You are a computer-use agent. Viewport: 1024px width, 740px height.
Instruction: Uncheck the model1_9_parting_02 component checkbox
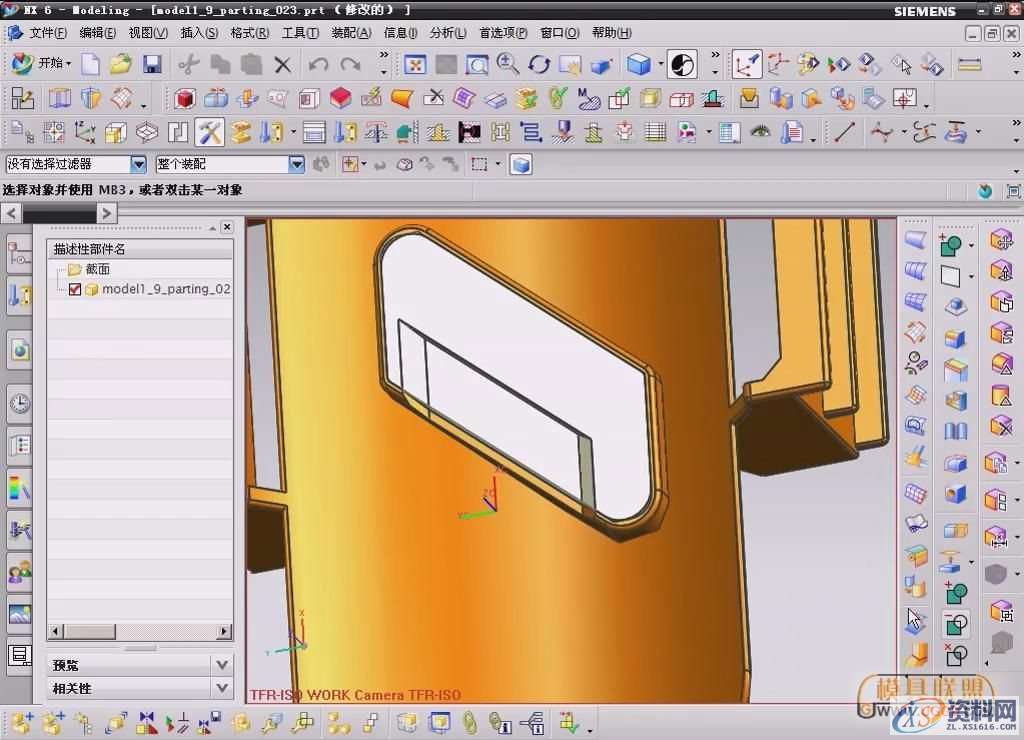click(75, 289)
